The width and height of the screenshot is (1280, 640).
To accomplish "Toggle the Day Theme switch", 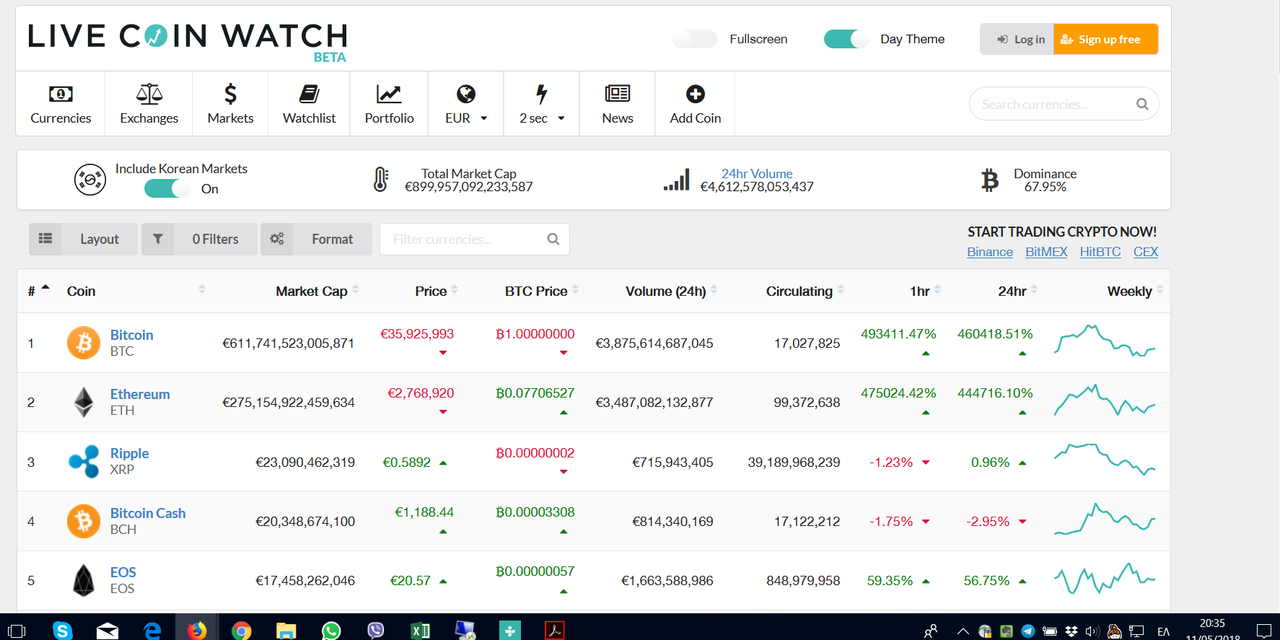I will click(846, 39).
